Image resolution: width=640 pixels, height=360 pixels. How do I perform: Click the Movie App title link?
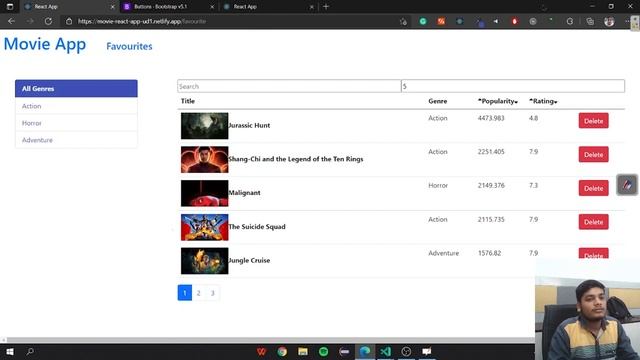pos(45,44)
